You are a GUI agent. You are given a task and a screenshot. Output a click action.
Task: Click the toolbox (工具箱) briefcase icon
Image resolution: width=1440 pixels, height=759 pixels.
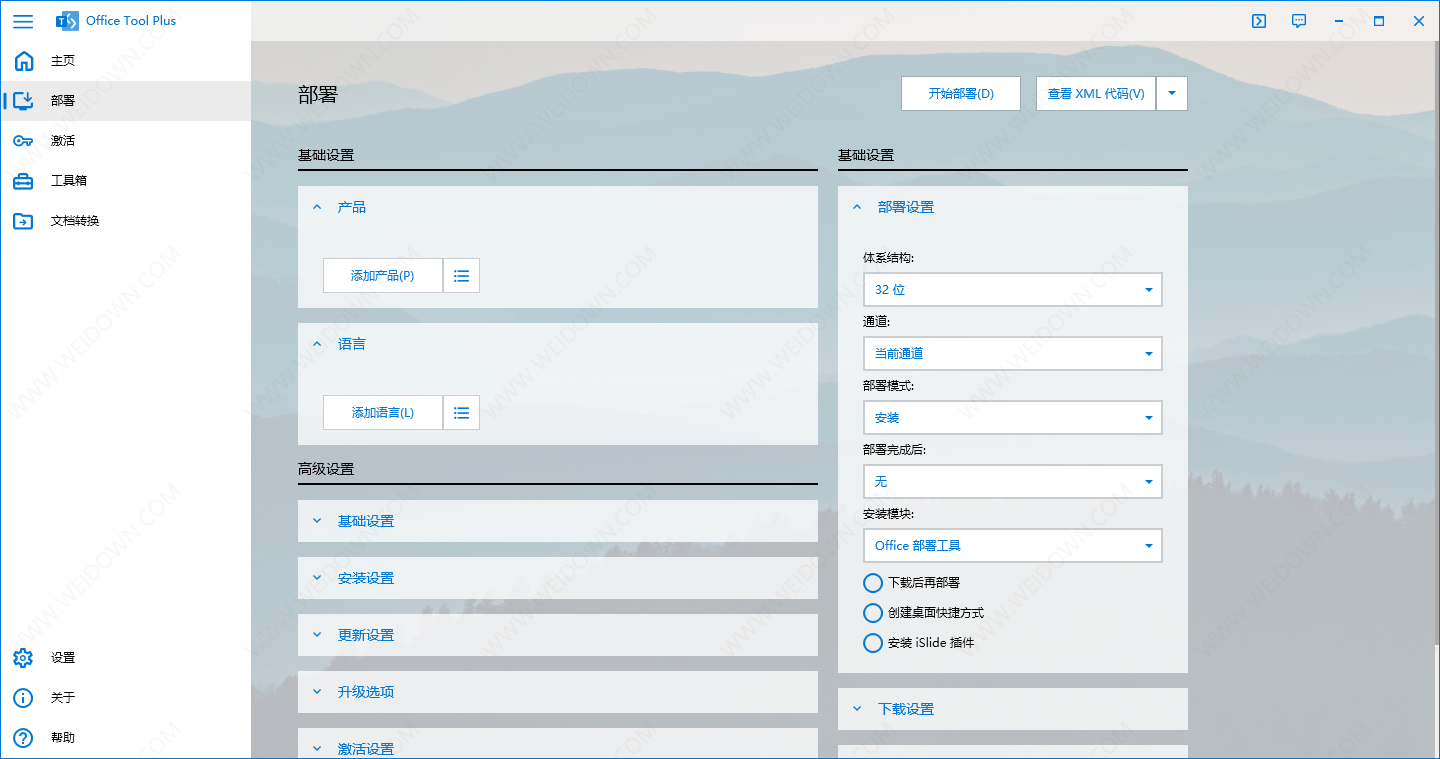tap(24, 181)
